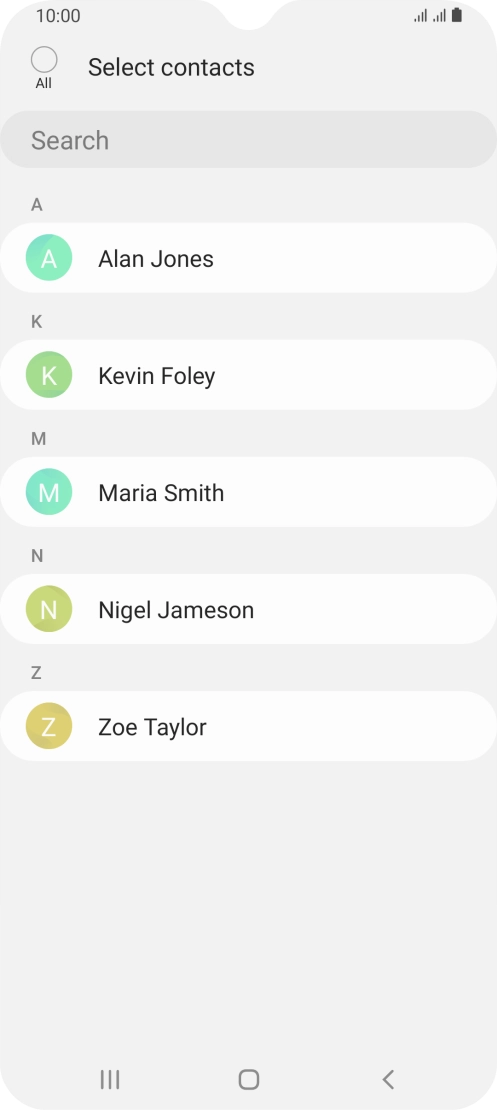
Task: Choose the Zoe Taylor contact name
Action: (152, 726)
